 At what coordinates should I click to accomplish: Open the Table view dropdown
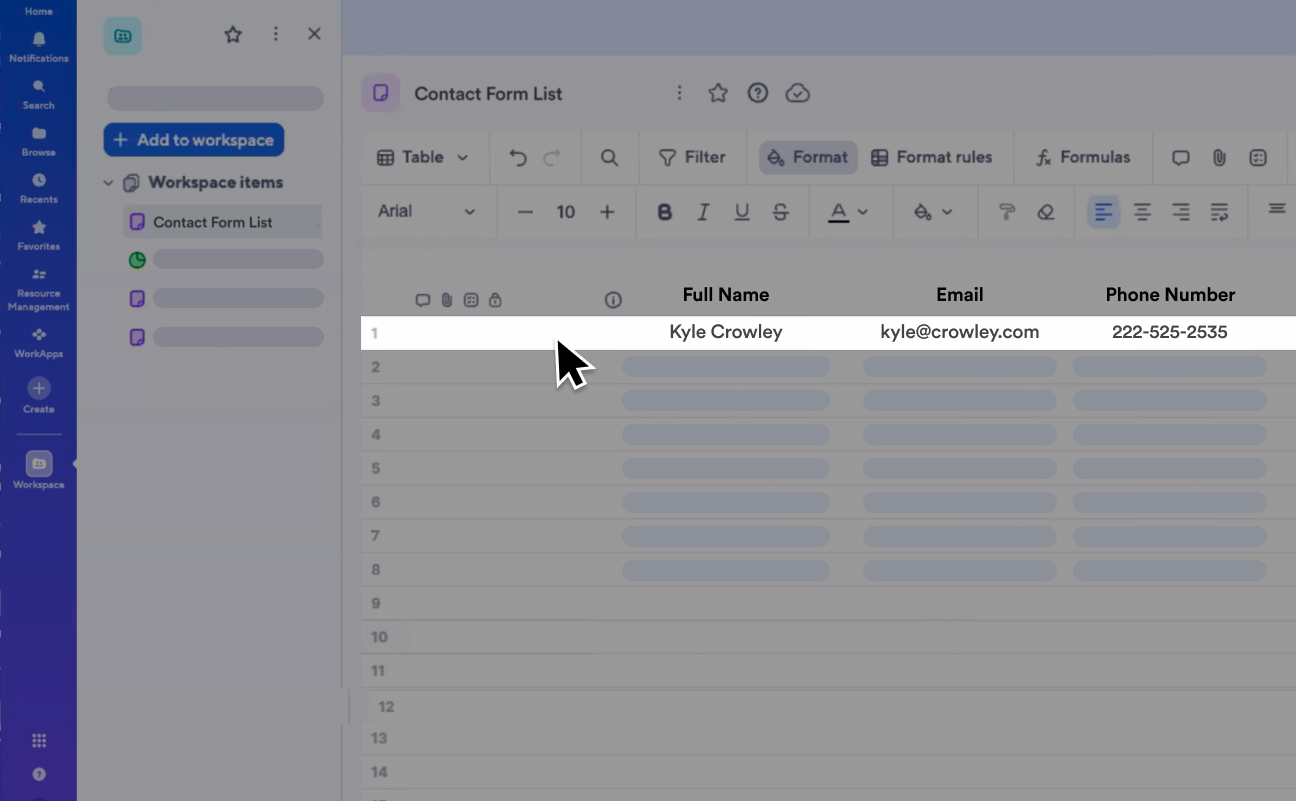point(424,157)
